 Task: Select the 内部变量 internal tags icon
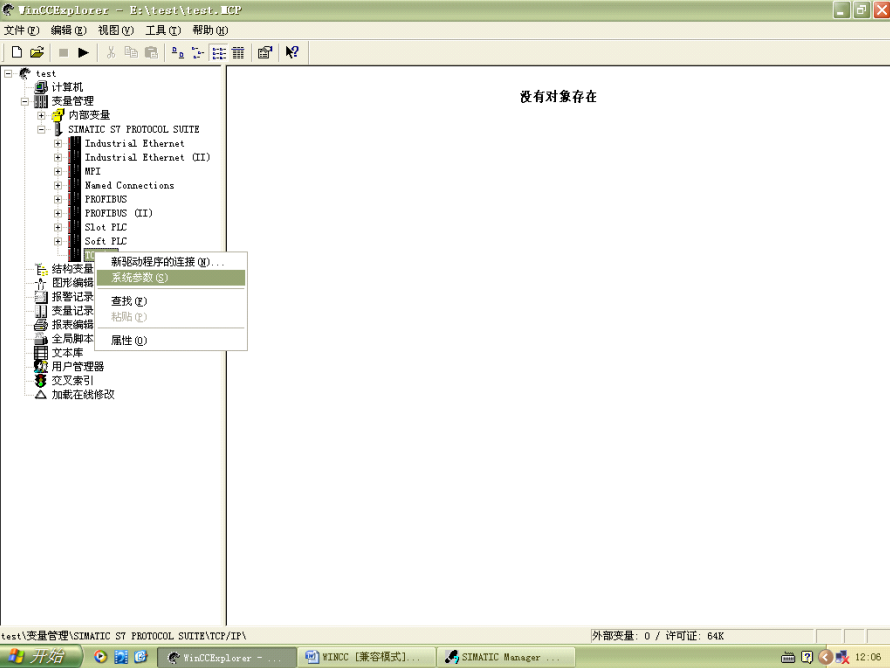point(58,115)
